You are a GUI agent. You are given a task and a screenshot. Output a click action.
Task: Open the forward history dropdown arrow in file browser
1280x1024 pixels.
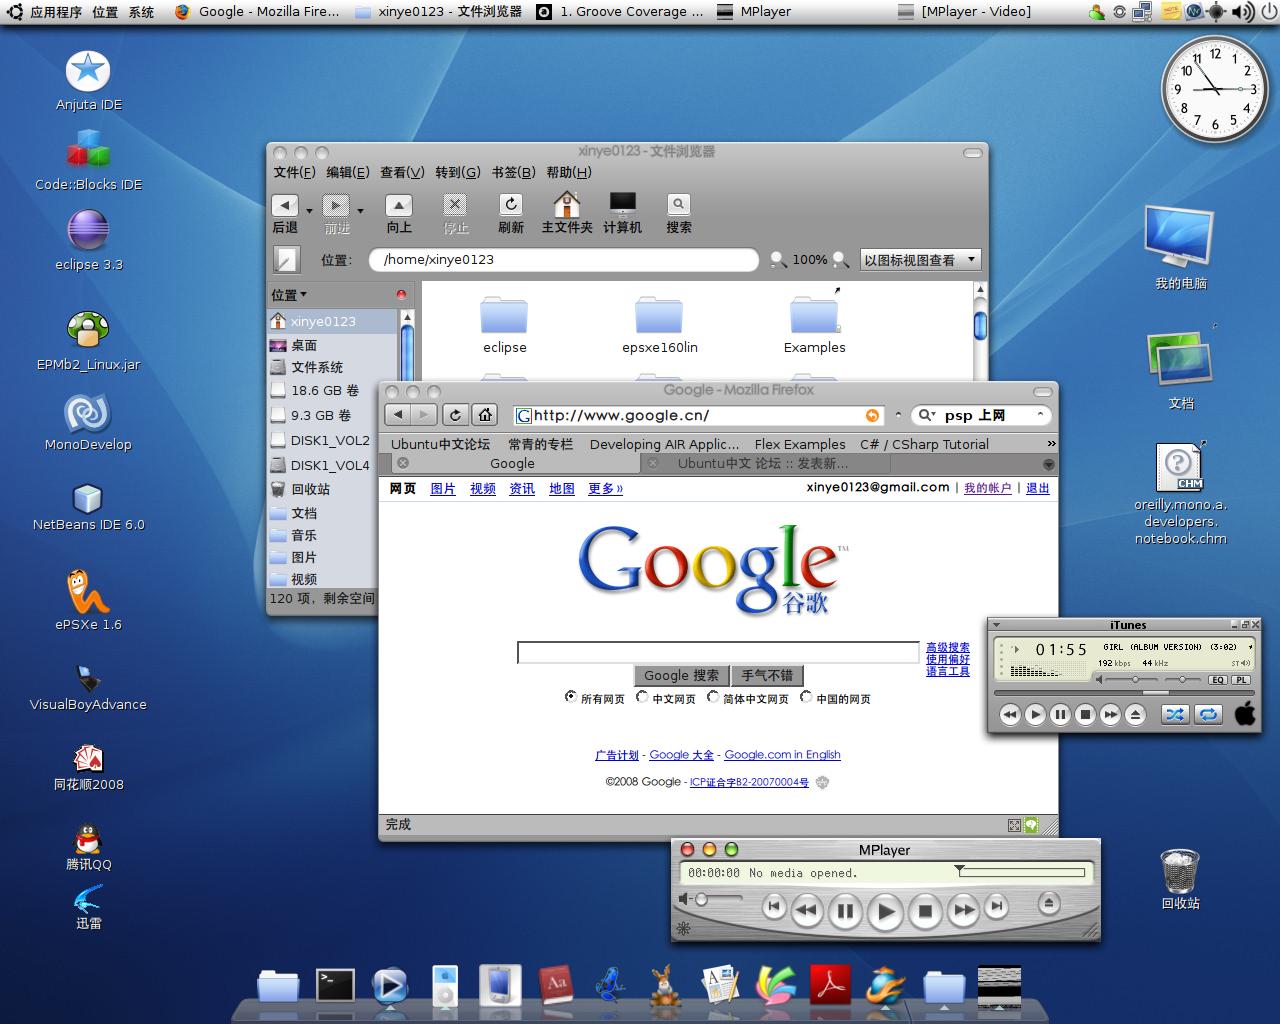pos(360,210)
